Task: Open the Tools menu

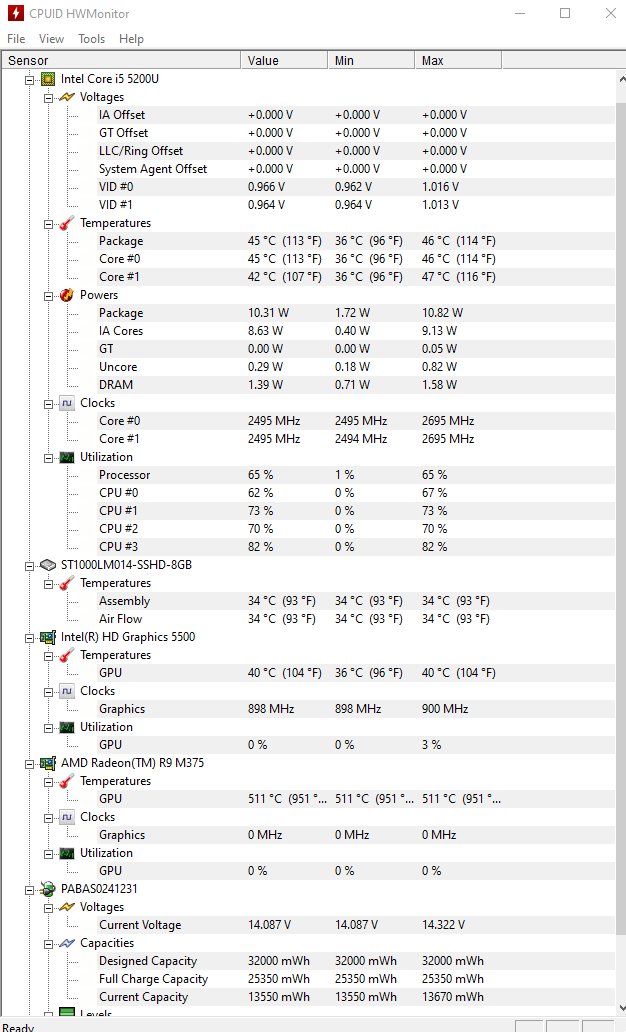Action: pos(91,39)
